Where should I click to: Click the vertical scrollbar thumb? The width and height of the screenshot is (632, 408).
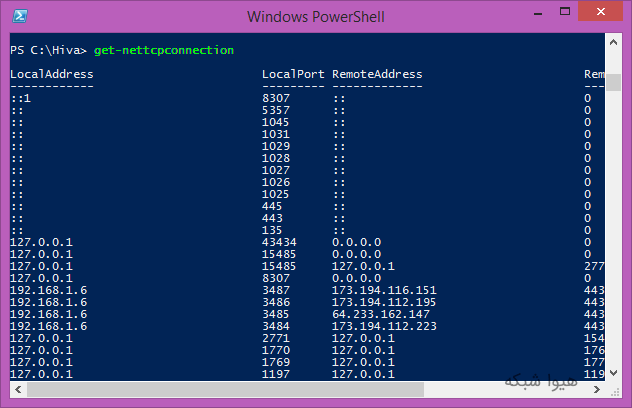(x=615, y=82)
